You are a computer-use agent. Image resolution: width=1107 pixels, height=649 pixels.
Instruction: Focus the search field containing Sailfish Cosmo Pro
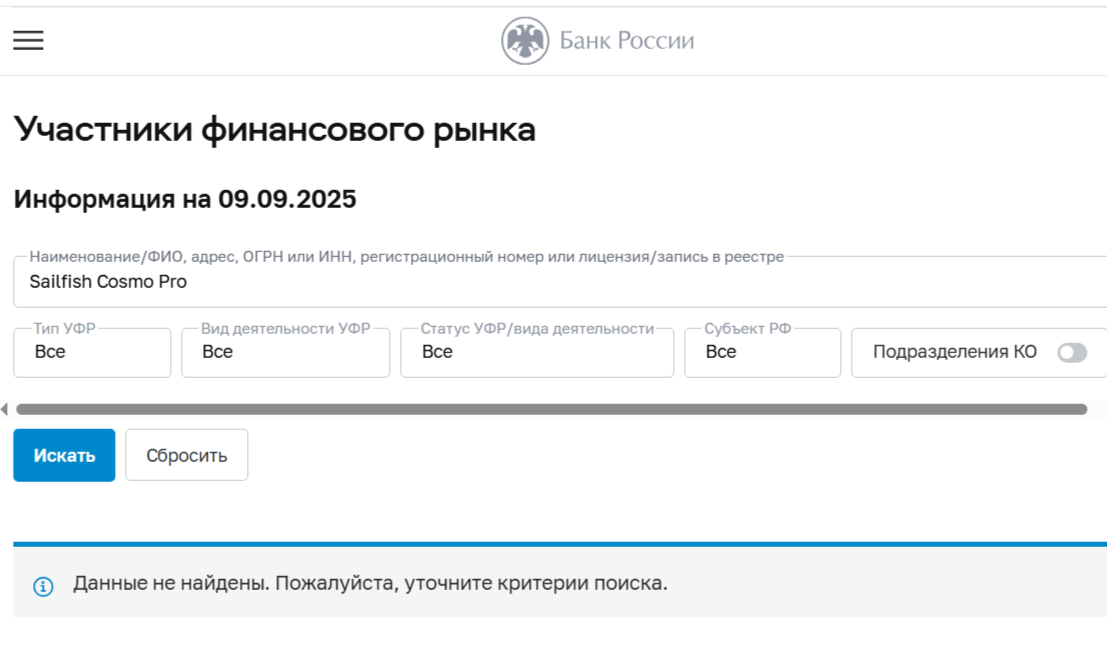pos(560,282)
